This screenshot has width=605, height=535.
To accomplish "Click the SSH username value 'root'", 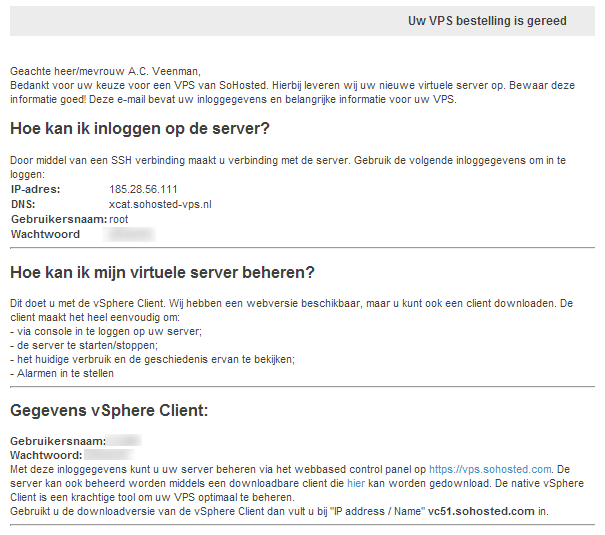I will 120,219.
